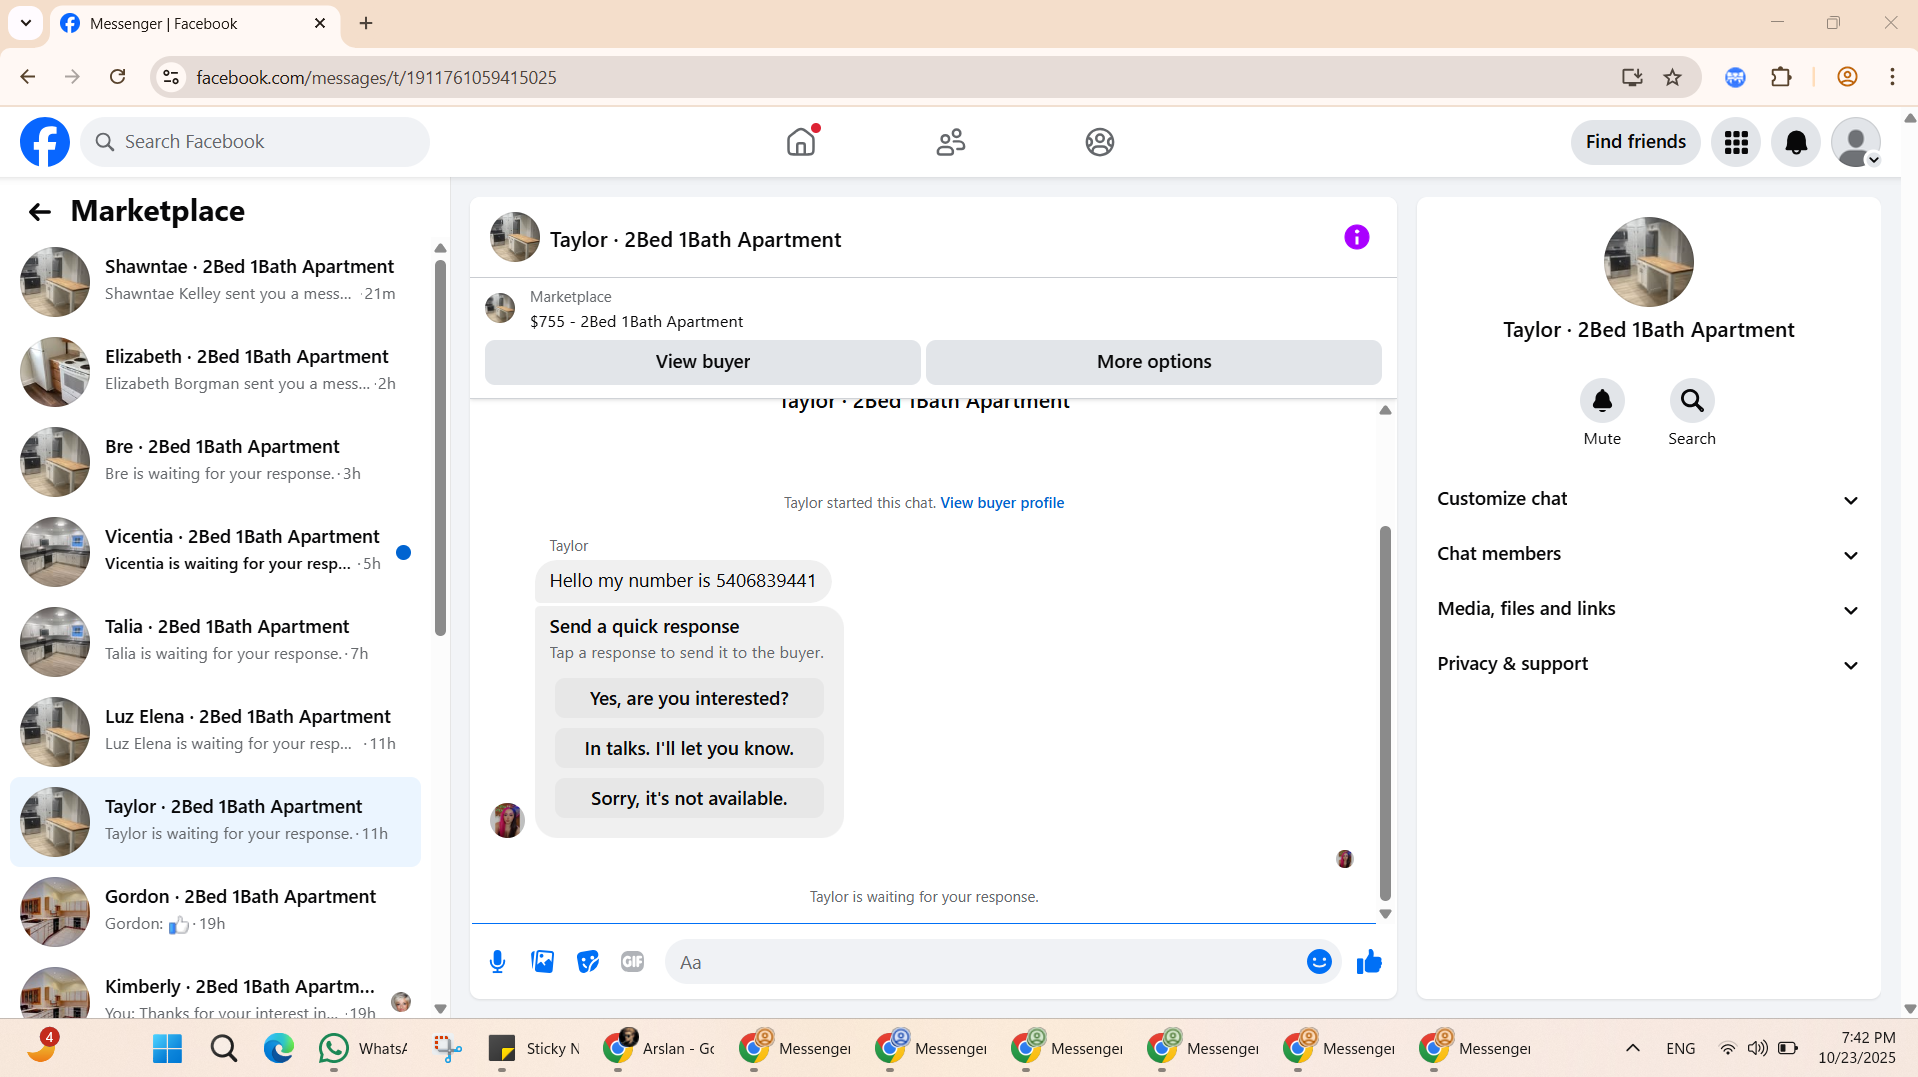Choose a sticker icon
The width and height of the screenshot is (1918, 1077).
tap(588, 962)
